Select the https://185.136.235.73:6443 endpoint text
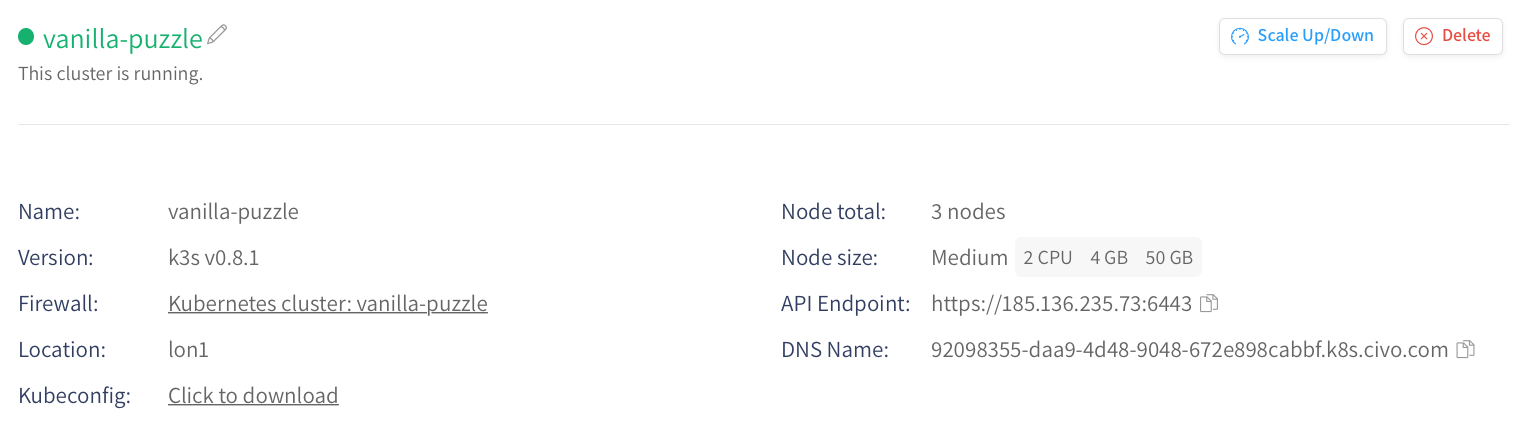This screenshot has height=447, width=1520. point(1061,303)
